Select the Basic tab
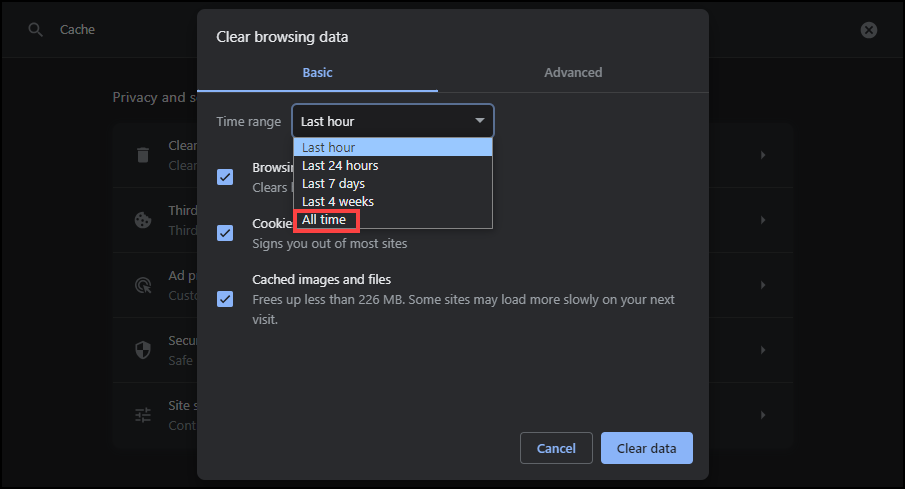The image size is (905, 489). (317, 73)
